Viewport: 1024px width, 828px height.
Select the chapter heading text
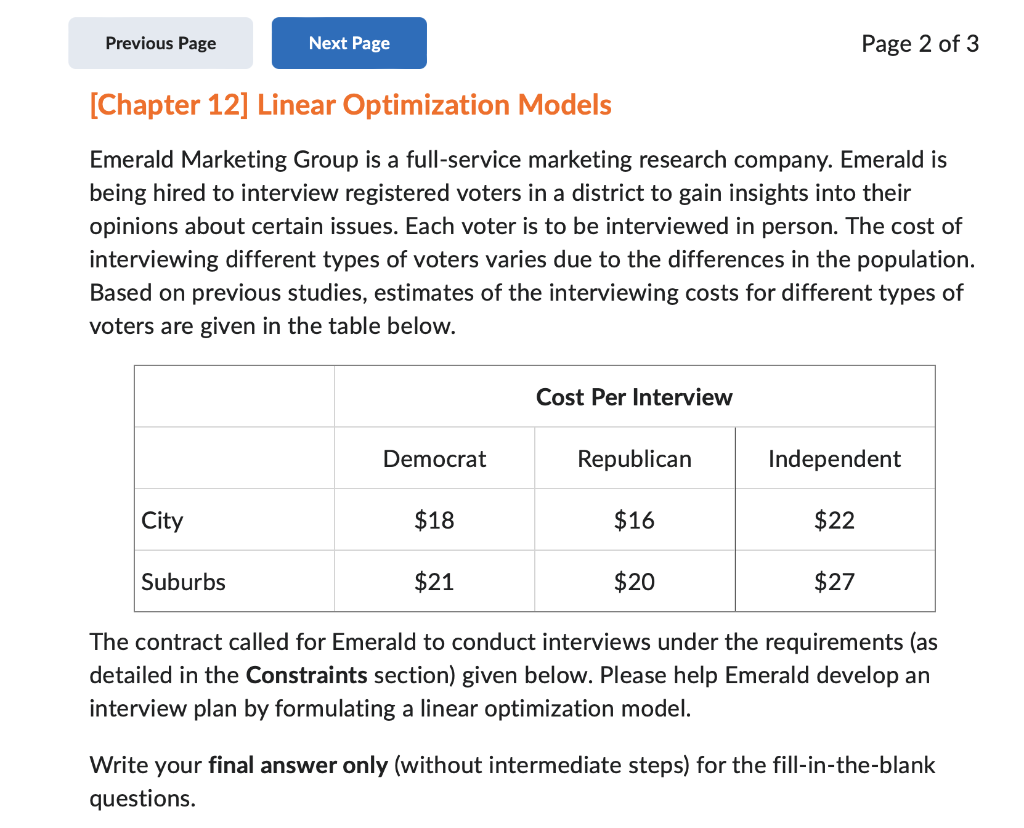point(349,104)
